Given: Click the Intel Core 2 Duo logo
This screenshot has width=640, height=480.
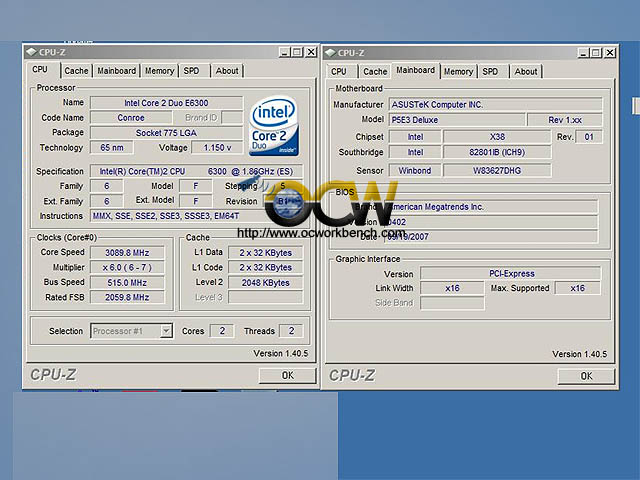Looking at the screenshot, I should click(x=273, y=126).
